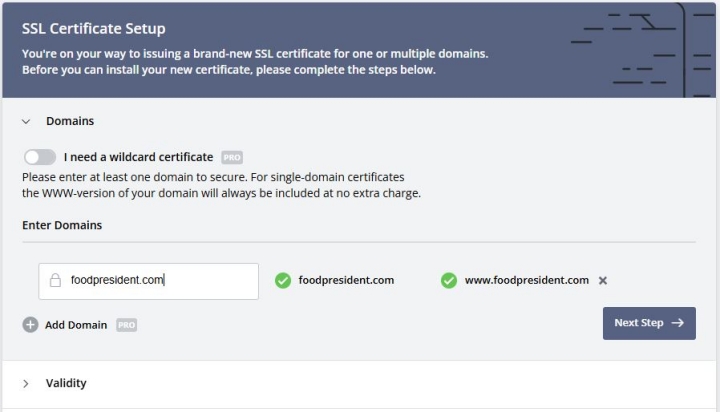Click the plus icon beside Add Domain
Screen dimensions: 720x412
(x=30, y=325)
